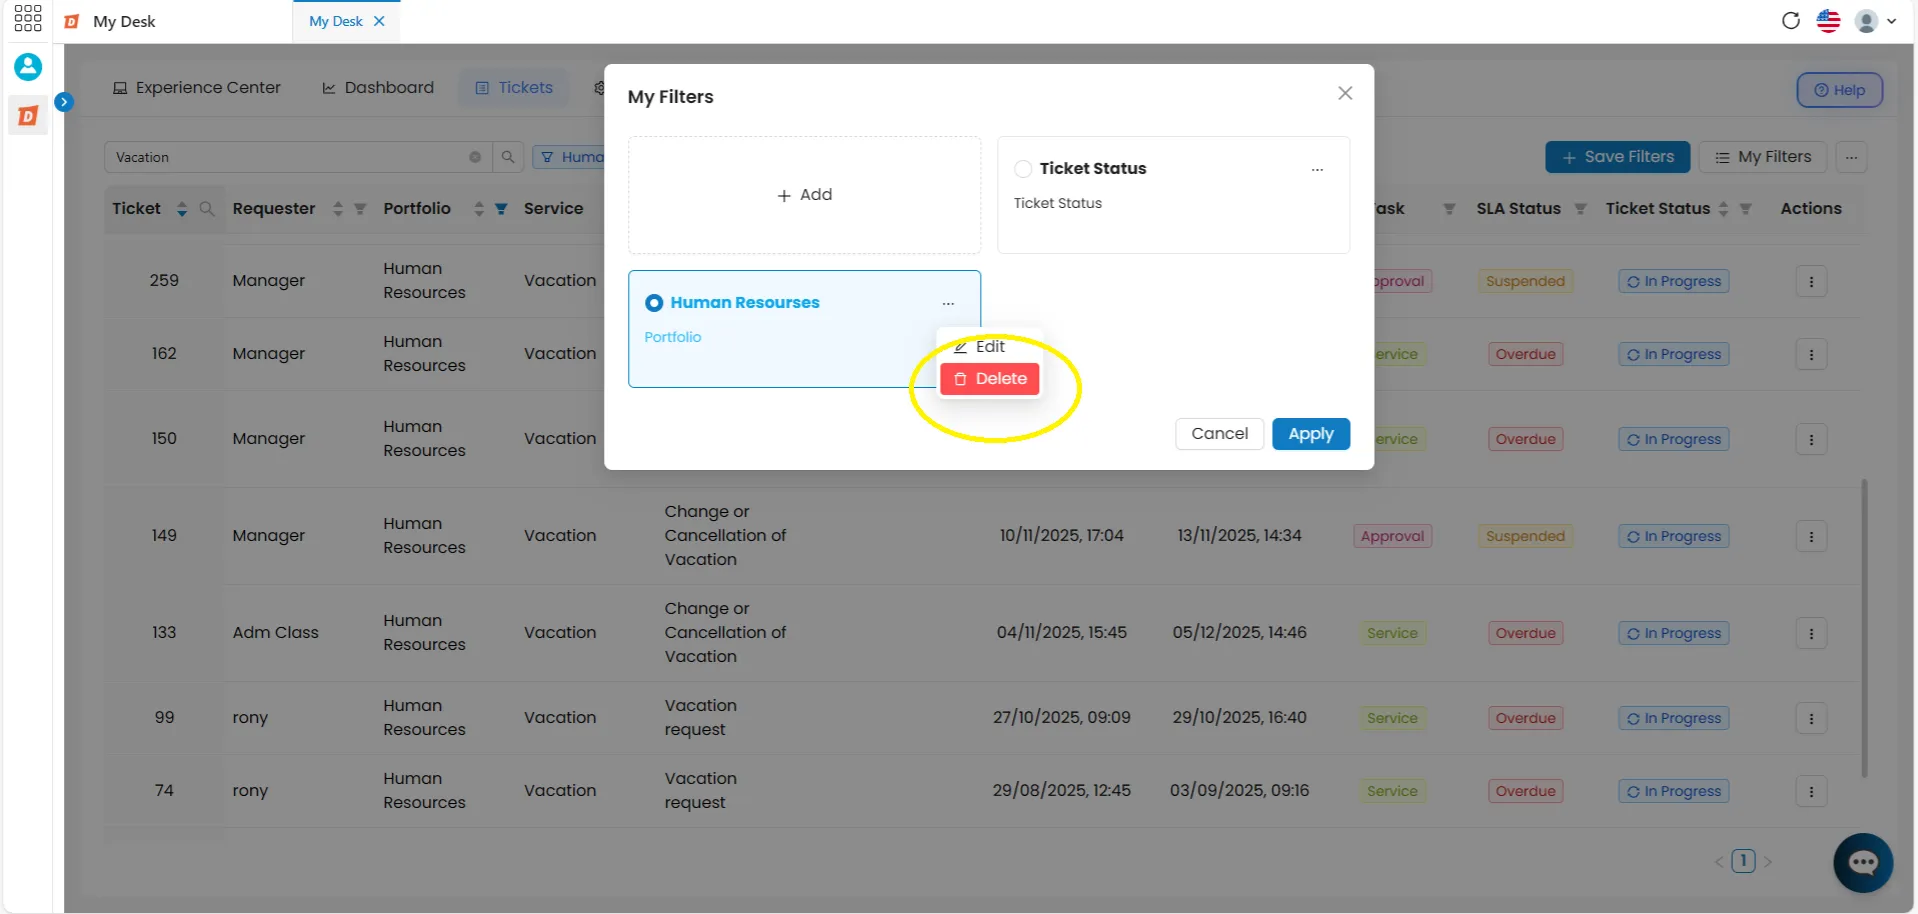This screenshot has width=1918, height=914.
Task: Open the apps grid launcher icon
Action: click(28, 18)
